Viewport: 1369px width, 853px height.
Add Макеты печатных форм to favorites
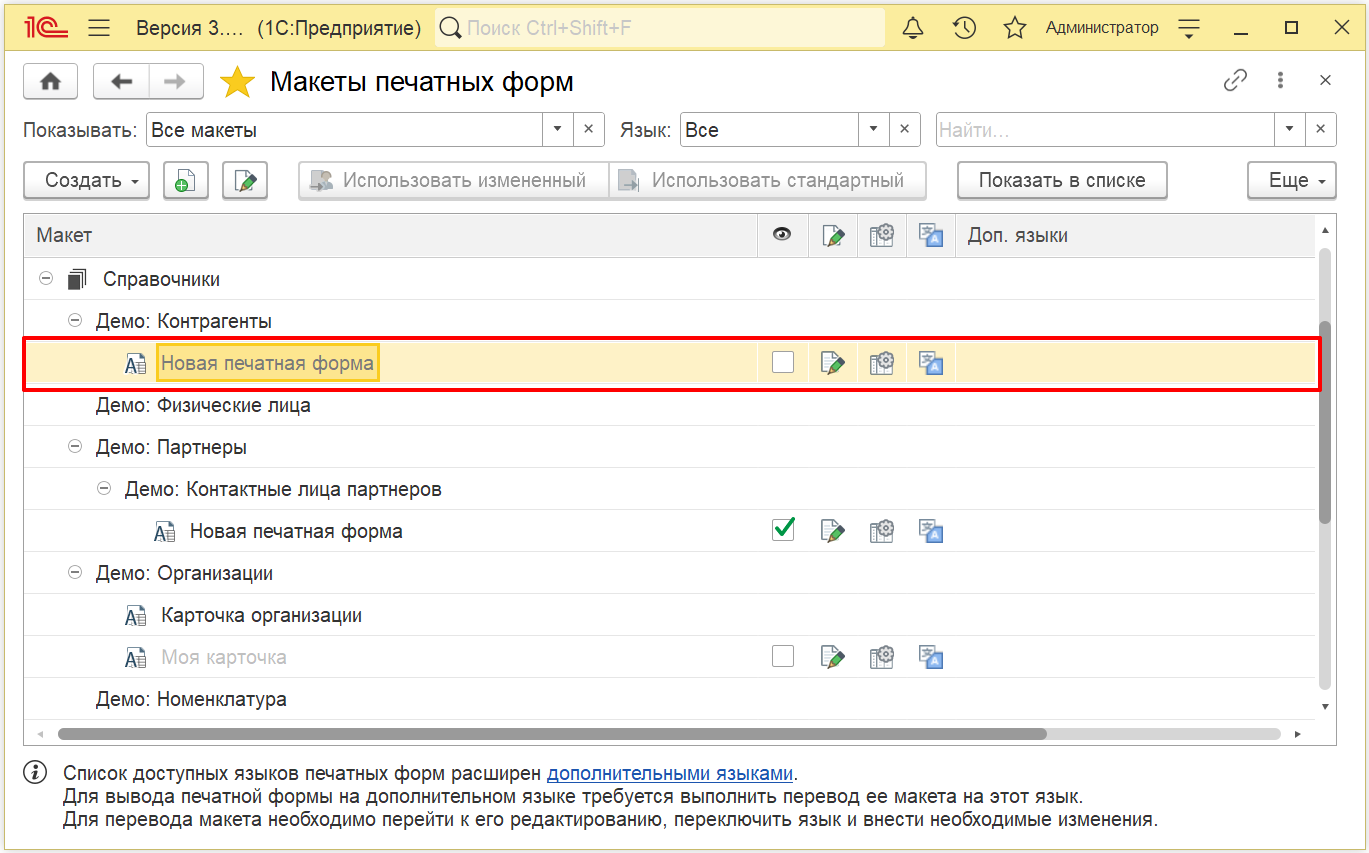(237, 82)
